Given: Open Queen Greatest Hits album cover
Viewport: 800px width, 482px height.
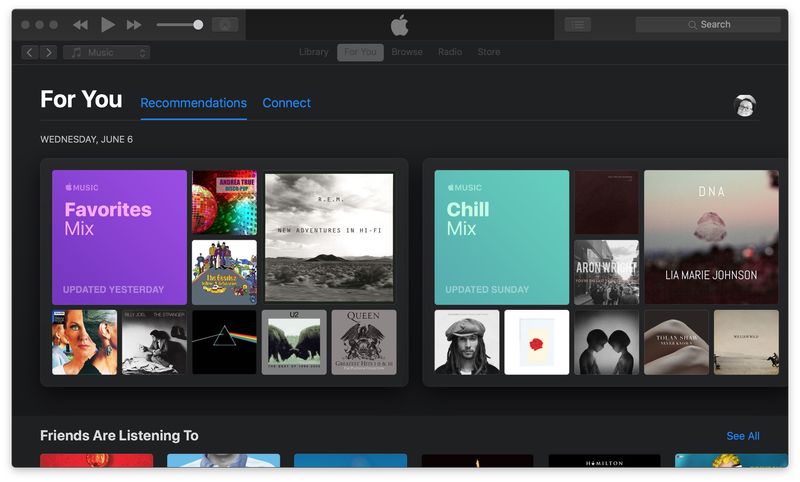Looking at the screenshot, I should pyautogui.click(x=364, y=342).
